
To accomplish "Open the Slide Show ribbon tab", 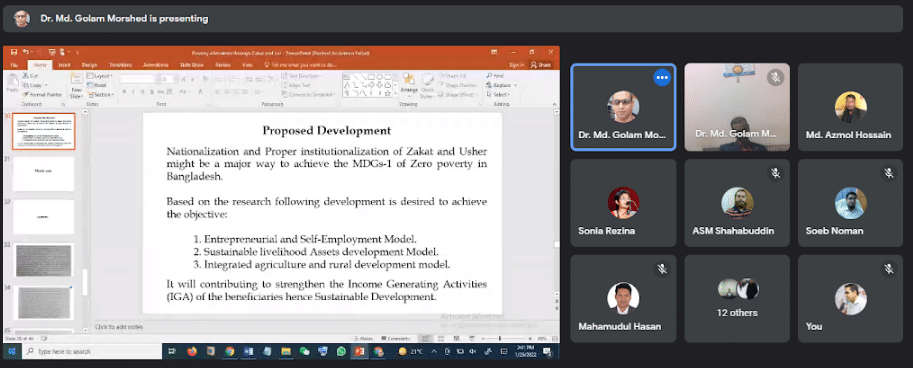I will point(192,65).
